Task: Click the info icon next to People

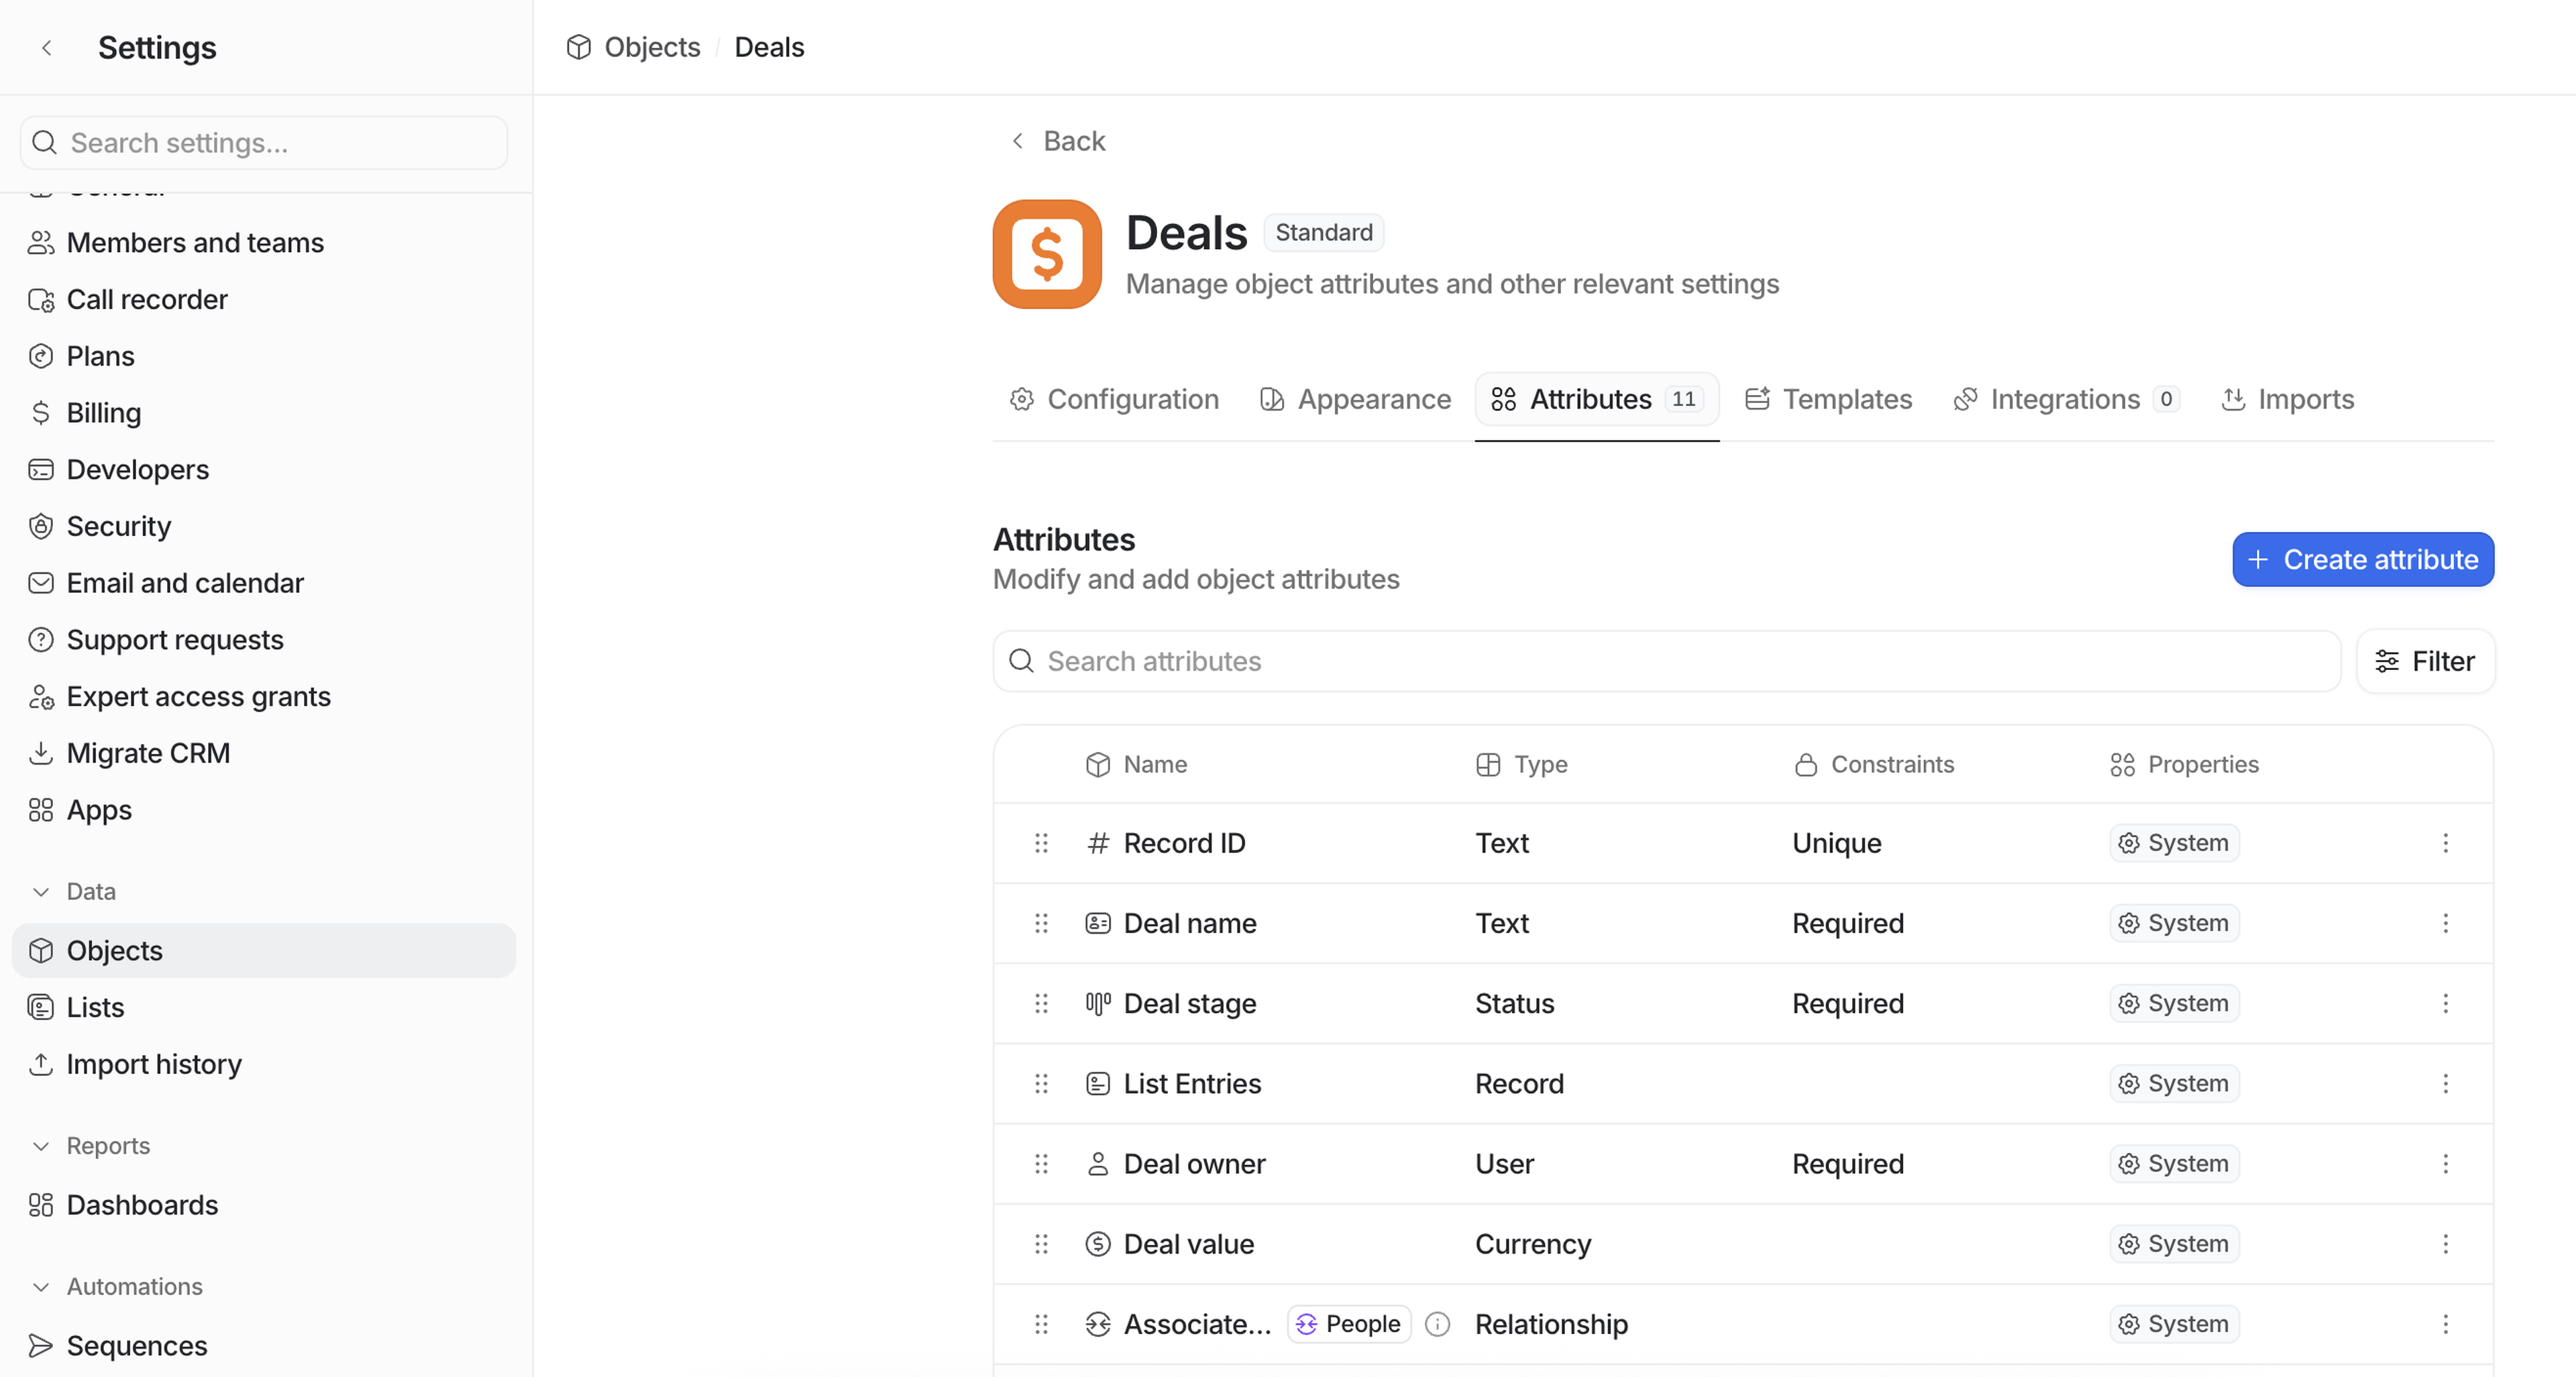Action: pyautogui.click(x=1437, y=1324)
